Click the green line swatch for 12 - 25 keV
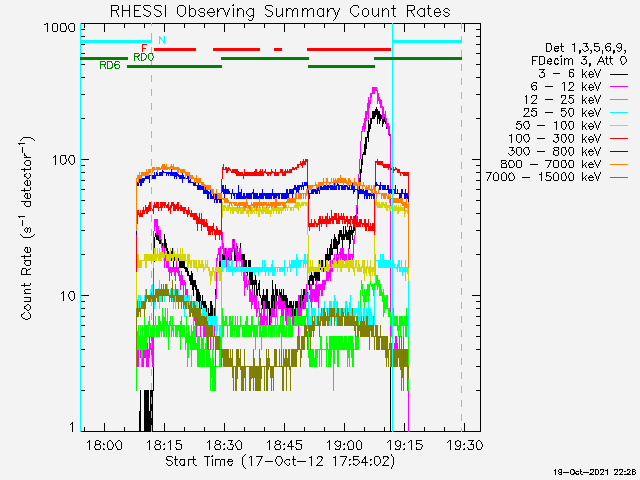640x480 pixels. (619, 100)
